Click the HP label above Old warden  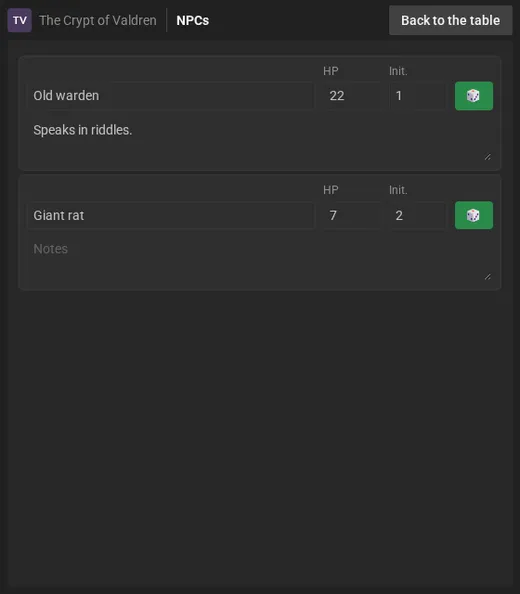[331, 71]
